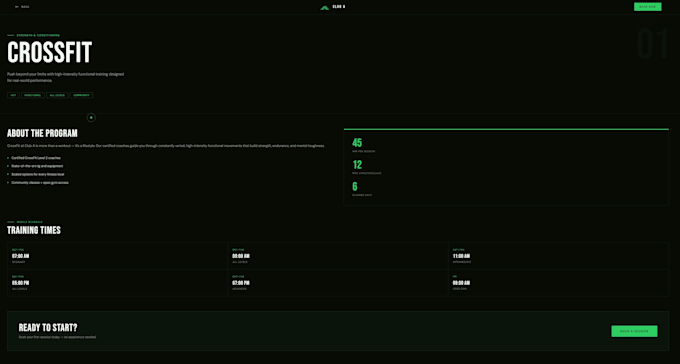This screenshot has width=680, height=364.
Task: Select the Functional tag chip
Action: [33, 95]
